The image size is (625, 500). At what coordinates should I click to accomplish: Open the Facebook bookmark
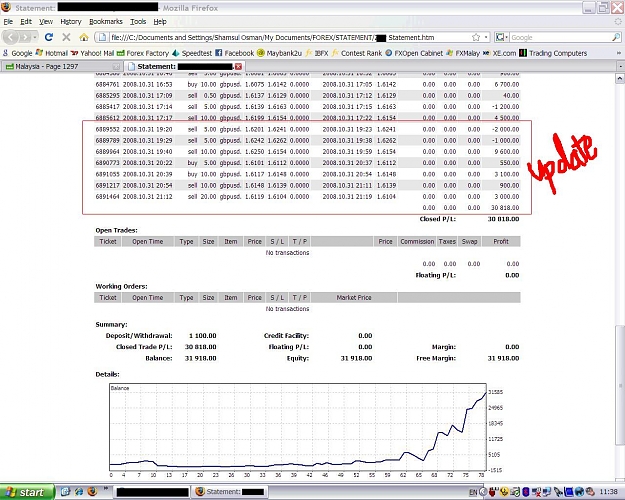click(234, 53)
